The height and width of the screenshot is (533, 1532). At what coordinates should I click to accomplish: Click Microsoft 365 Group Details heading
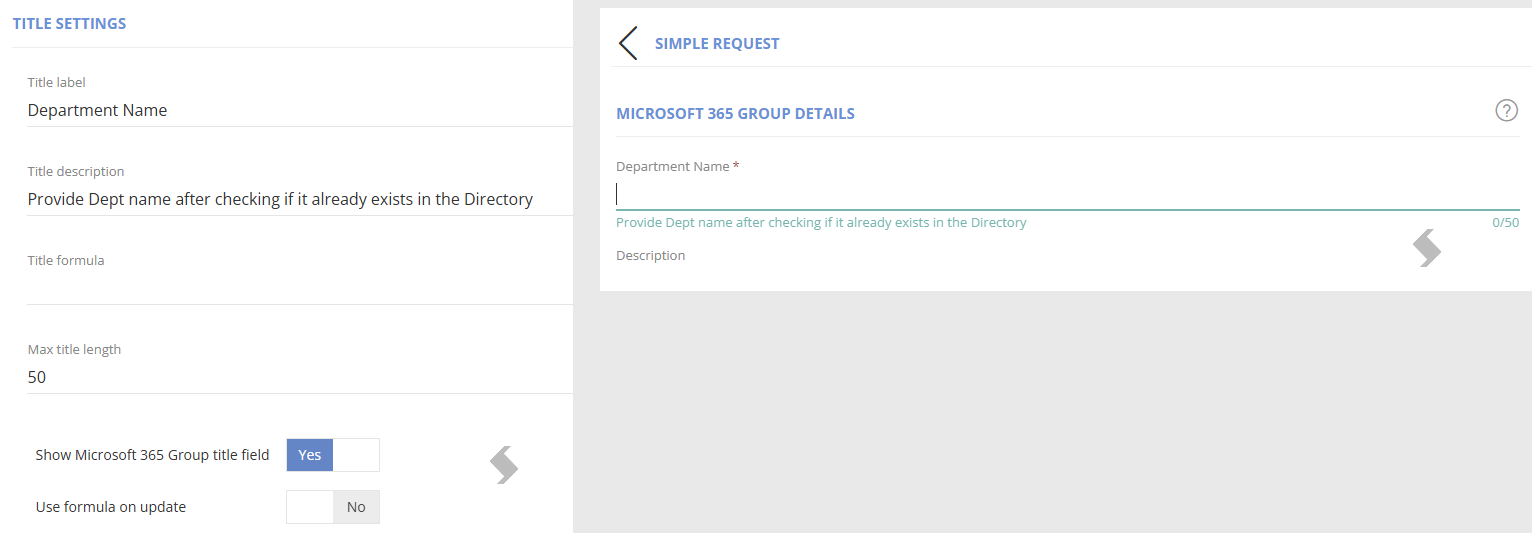pyautogui.click(x=735, y=114)
